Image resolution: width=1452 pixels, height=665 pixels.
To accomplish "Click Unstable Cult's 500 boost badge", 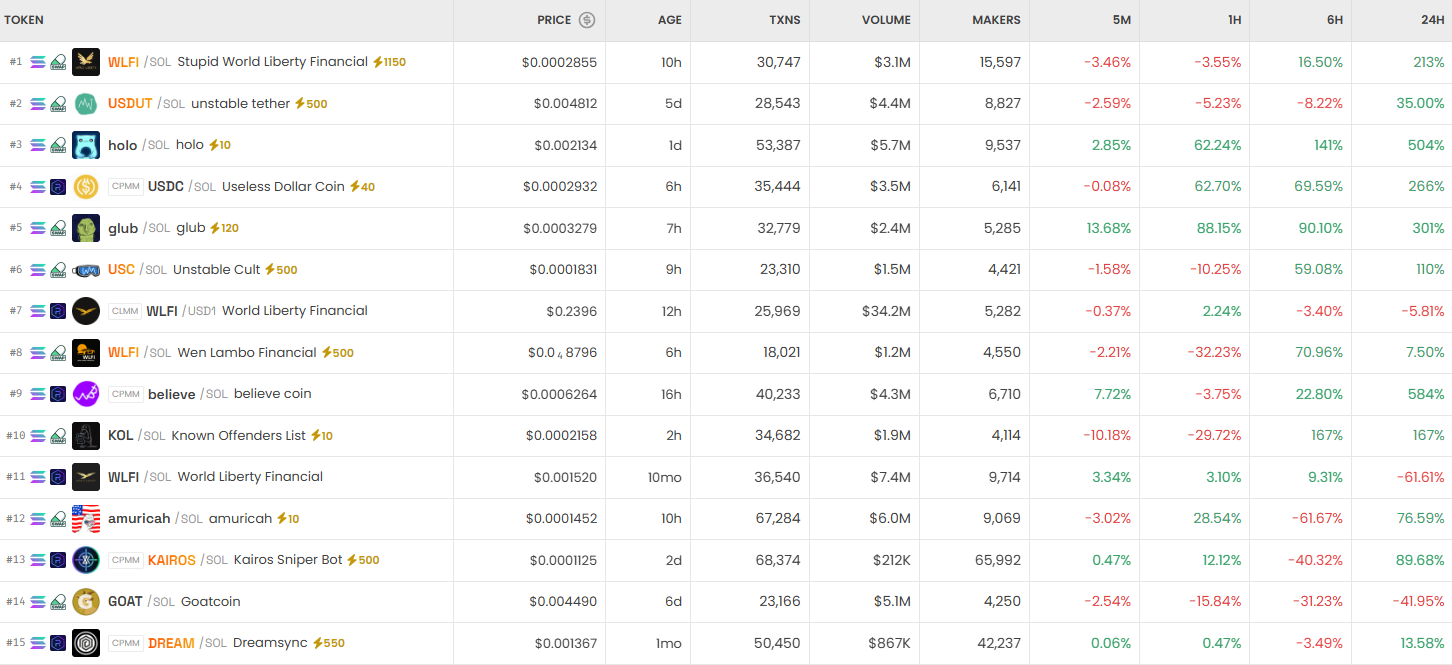I will tap(281, 270).
